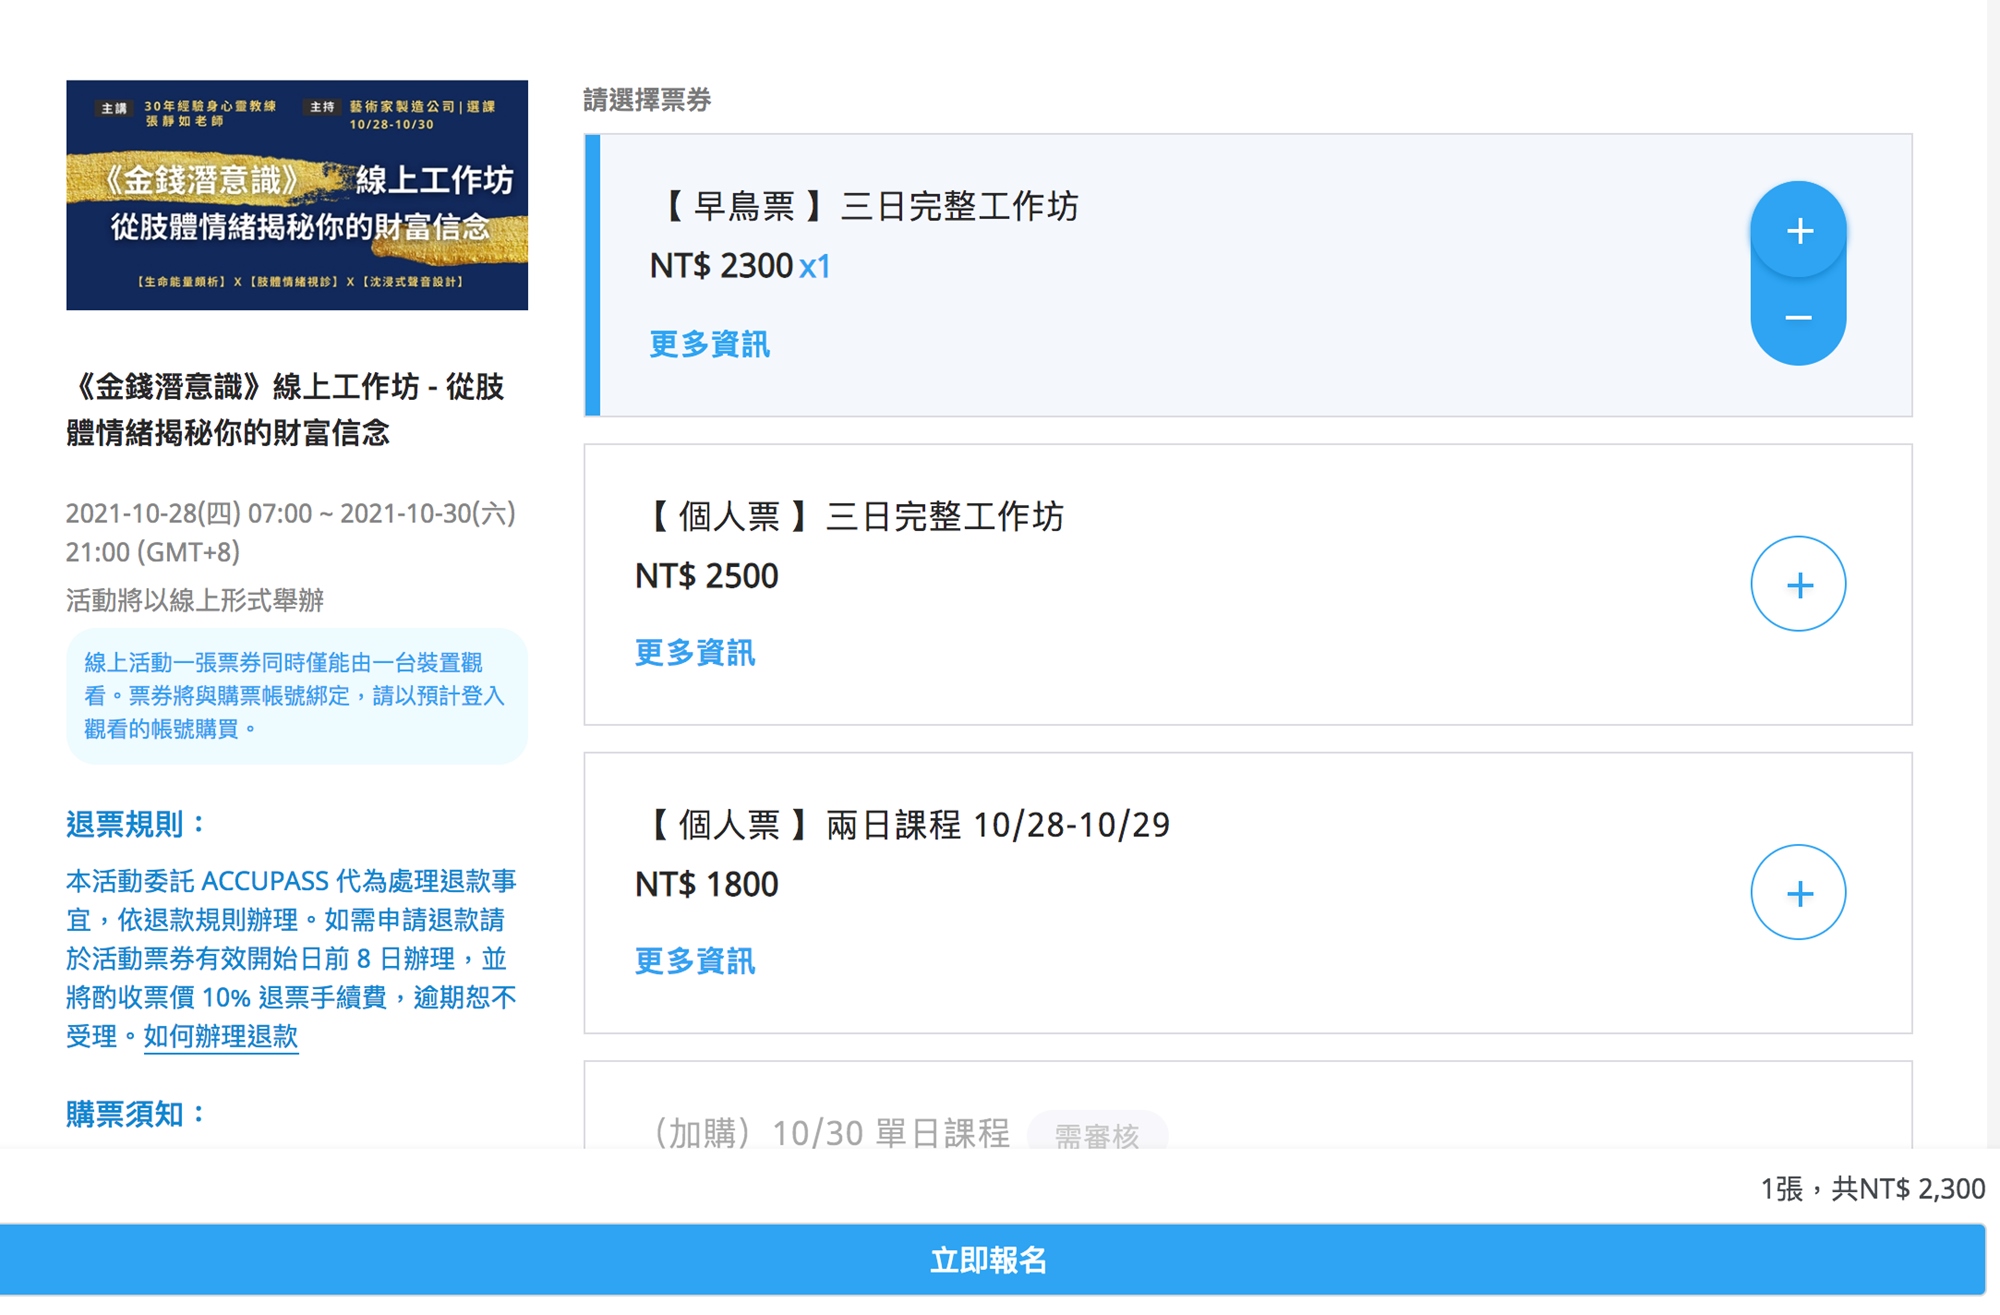Add one 個人票 三日完整工作坊 ticket

click(x=1798, y=584)
